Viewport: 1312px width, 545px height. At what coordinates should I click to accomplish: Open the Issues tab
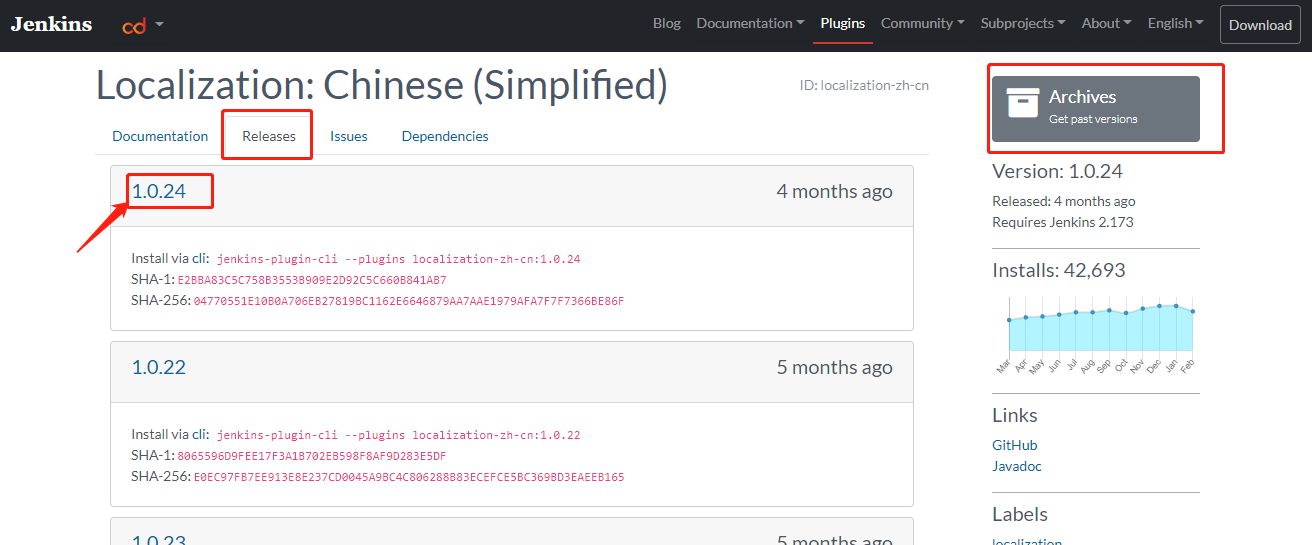[x=349, y=136]
